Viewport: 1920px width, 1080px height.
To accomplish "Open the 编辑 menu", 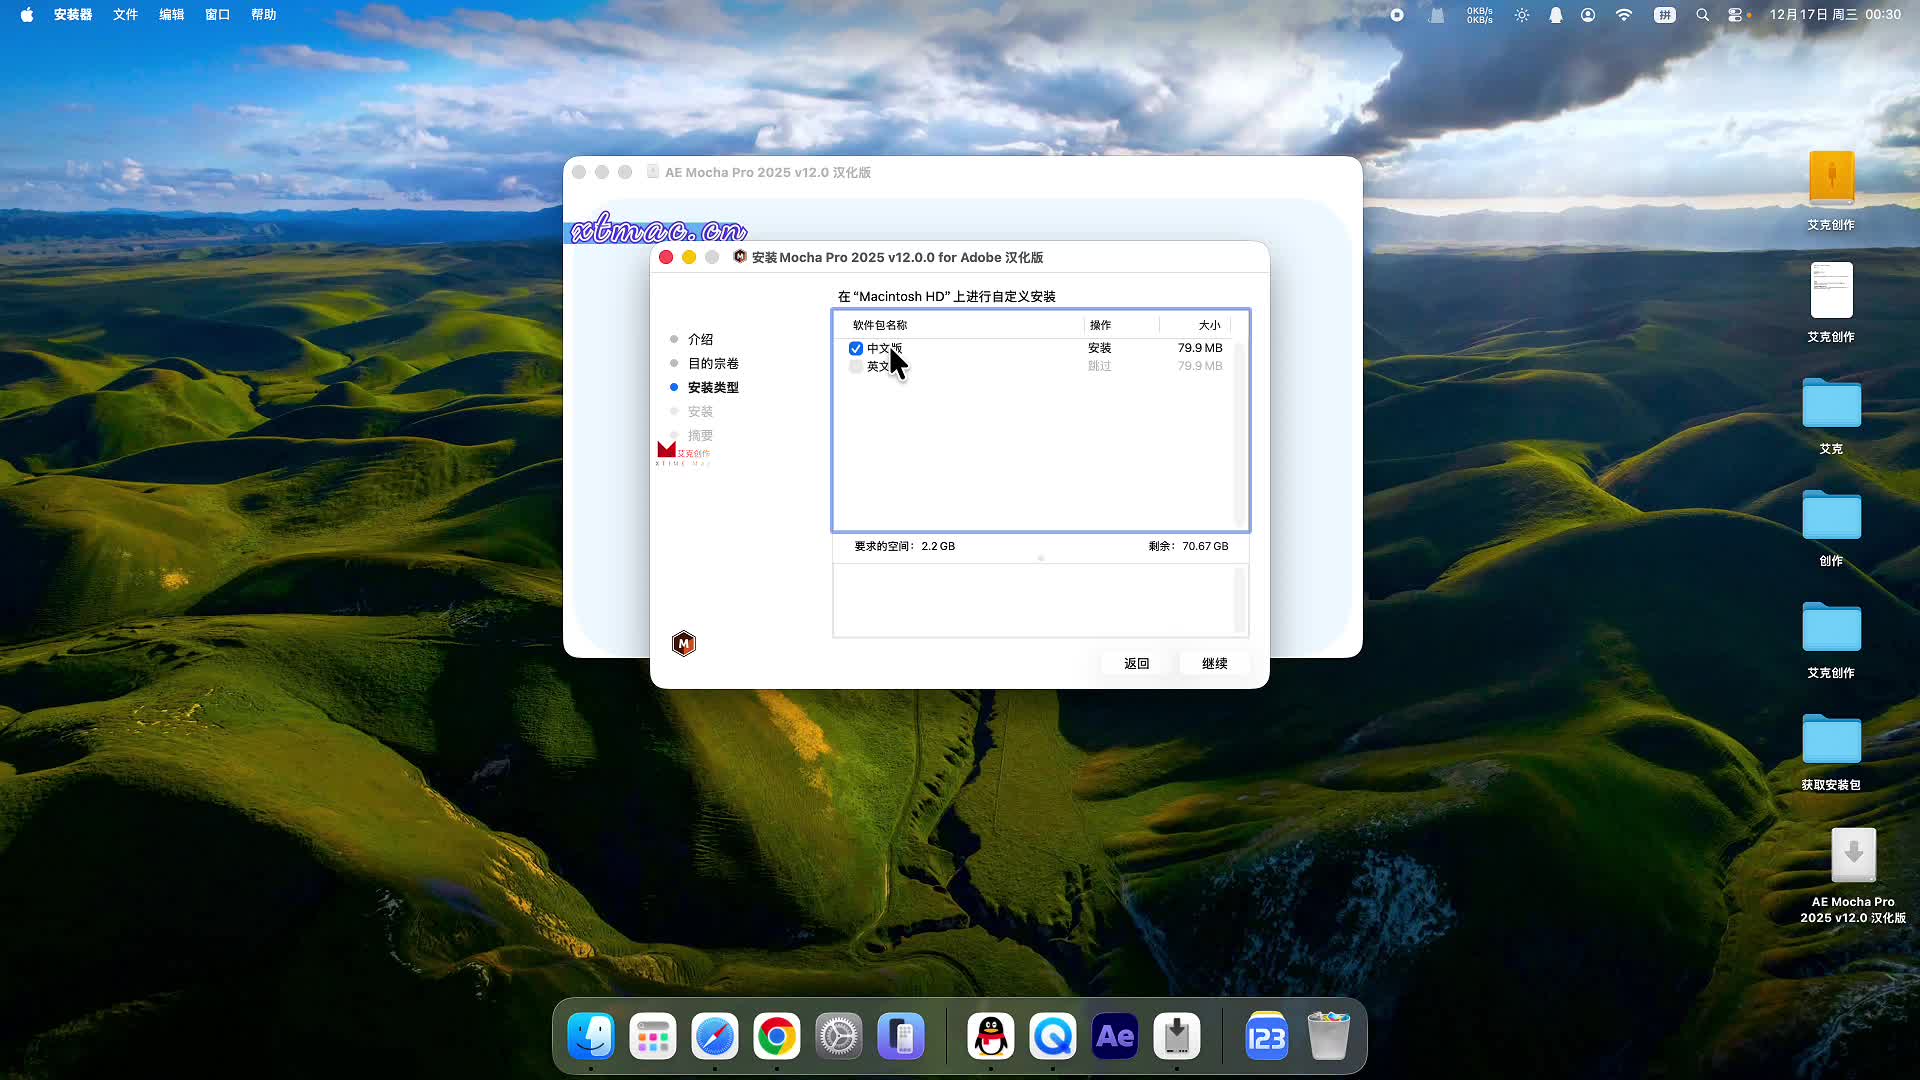I will [x=171, y=15].
